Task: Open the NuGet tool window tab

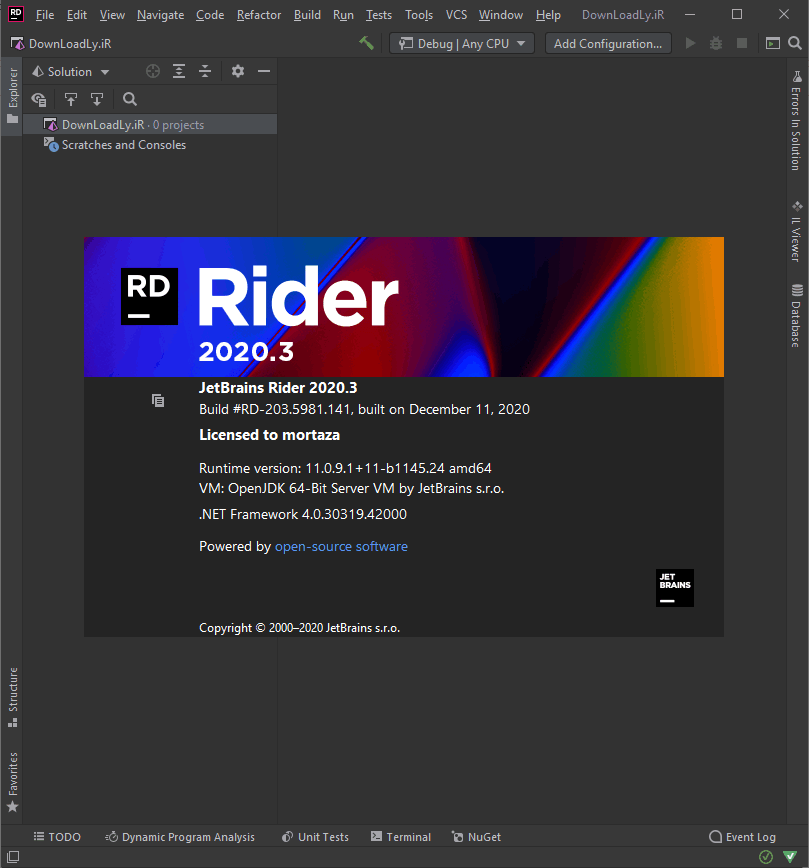Action: tap(476, 836)
